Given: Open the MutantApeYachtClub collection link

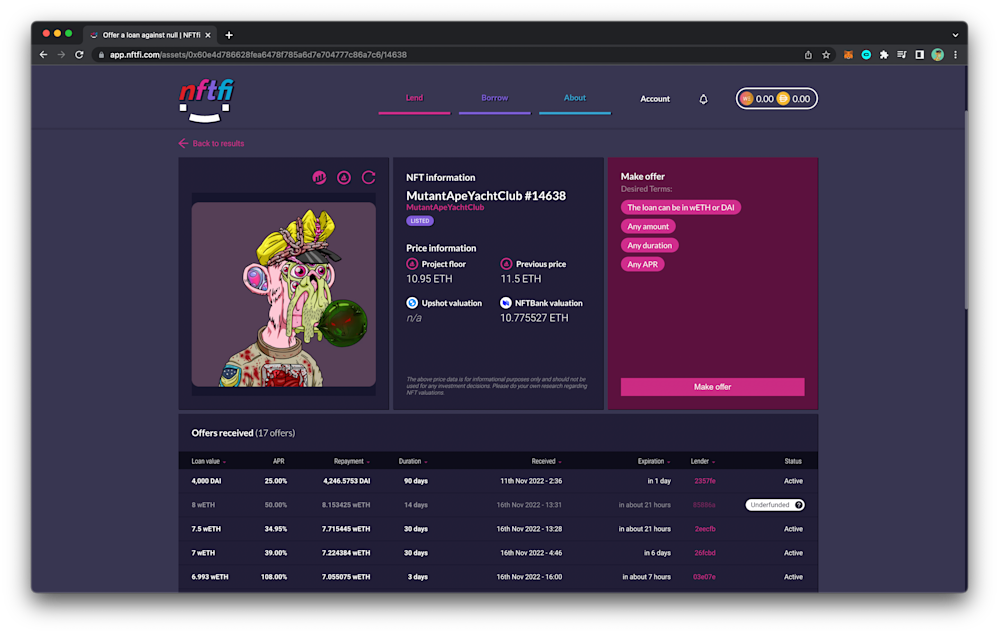Looking at the screenshot, I should click(445, 207).
